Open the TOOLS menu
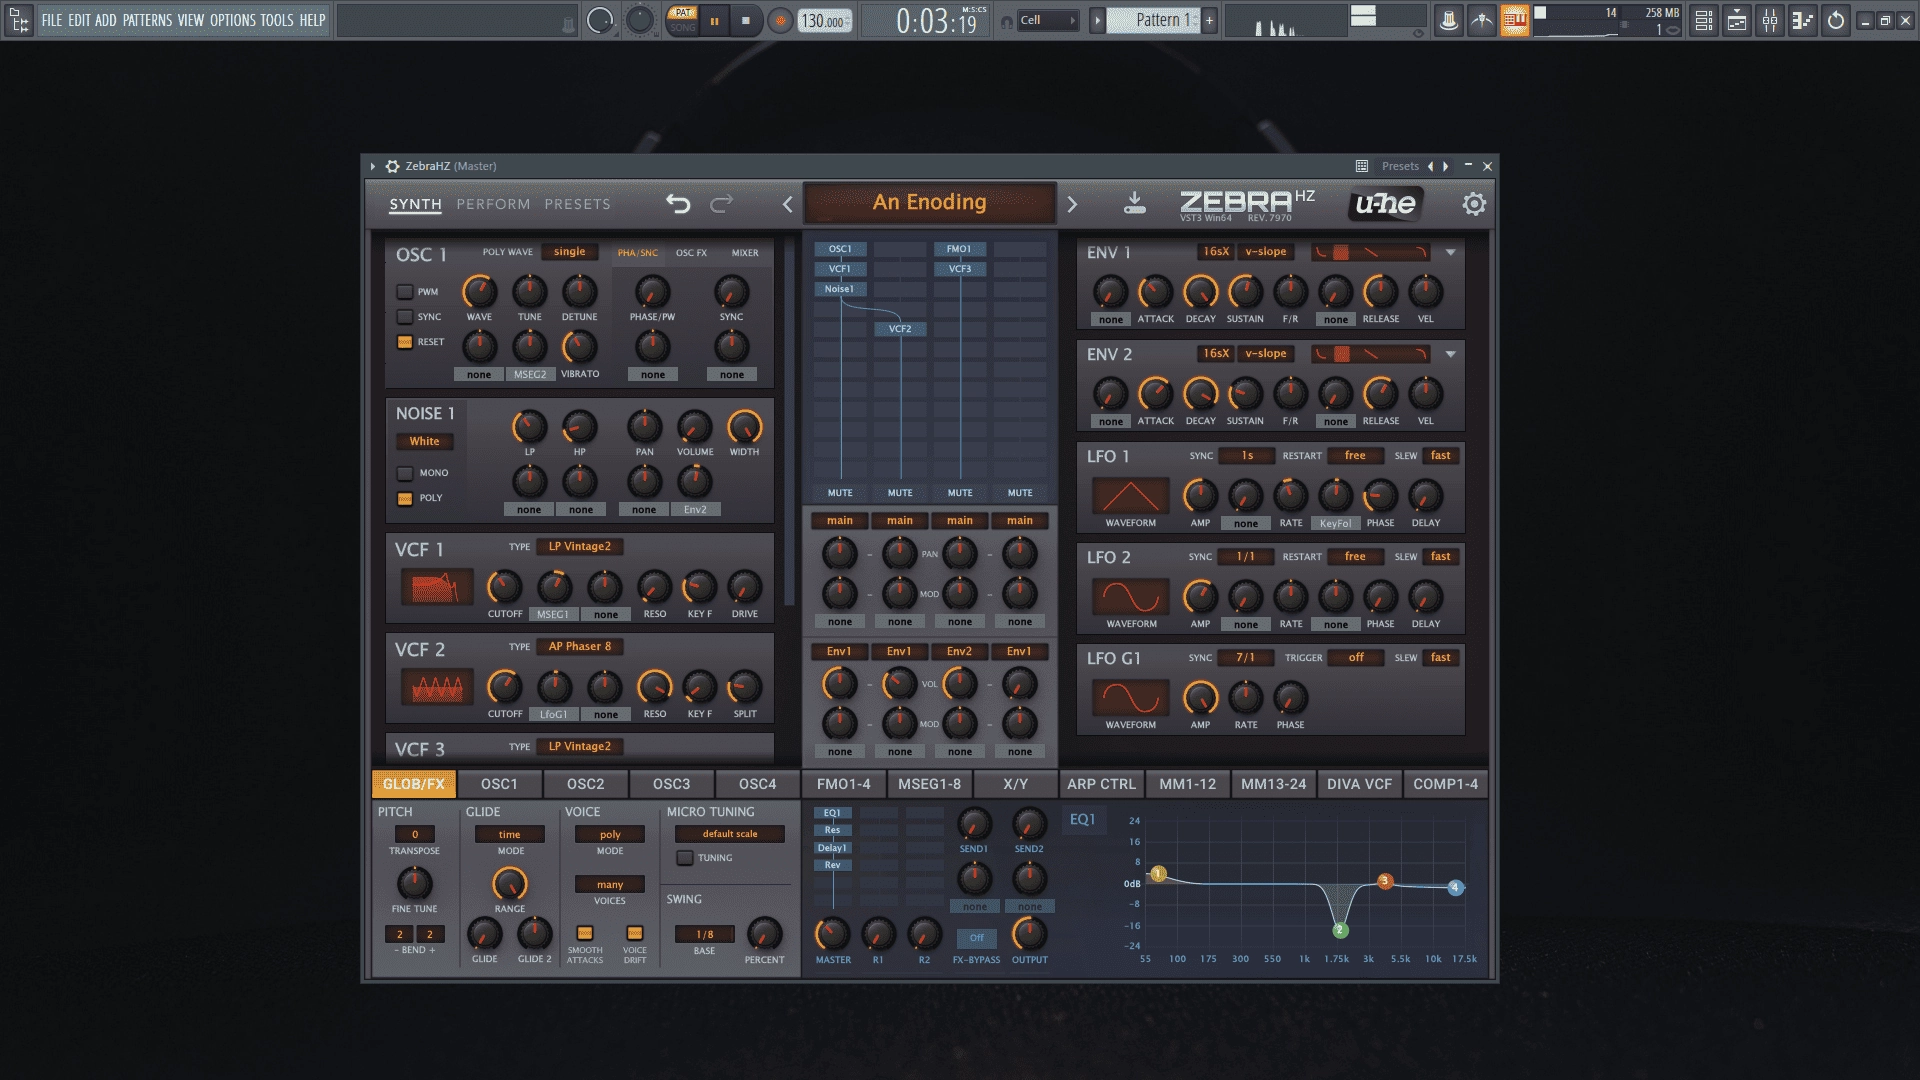 (x=277, y=20)
